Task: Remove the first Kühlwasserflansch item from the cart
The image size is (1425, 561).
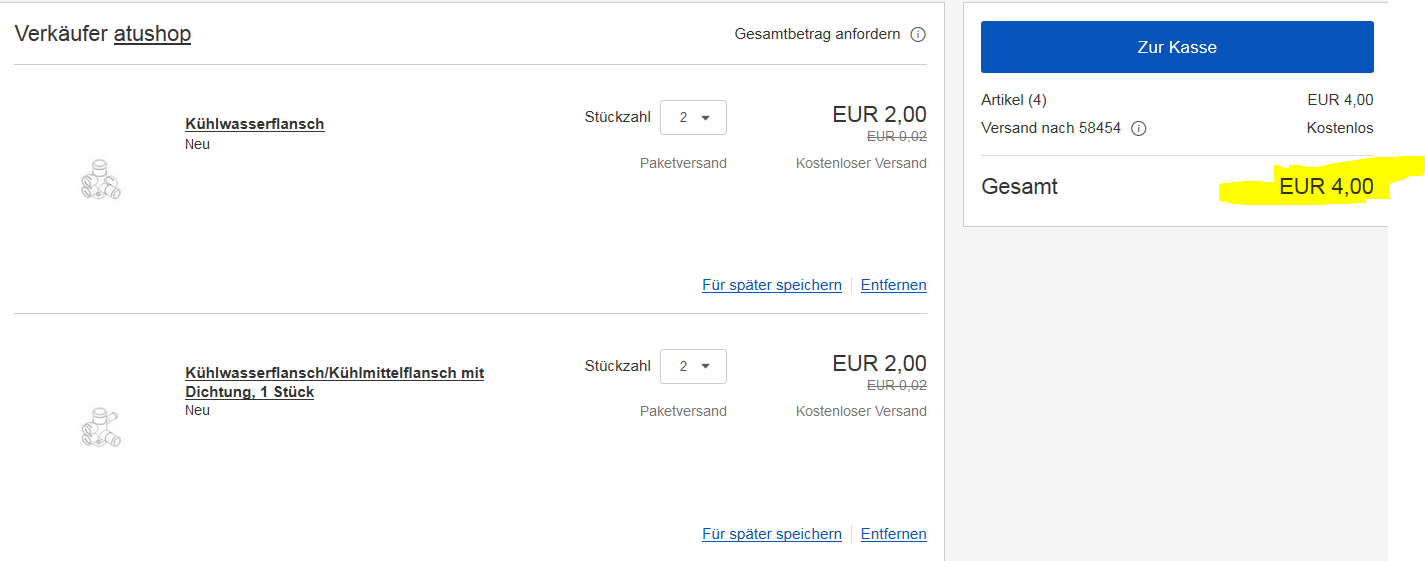Action: (893, 285)
